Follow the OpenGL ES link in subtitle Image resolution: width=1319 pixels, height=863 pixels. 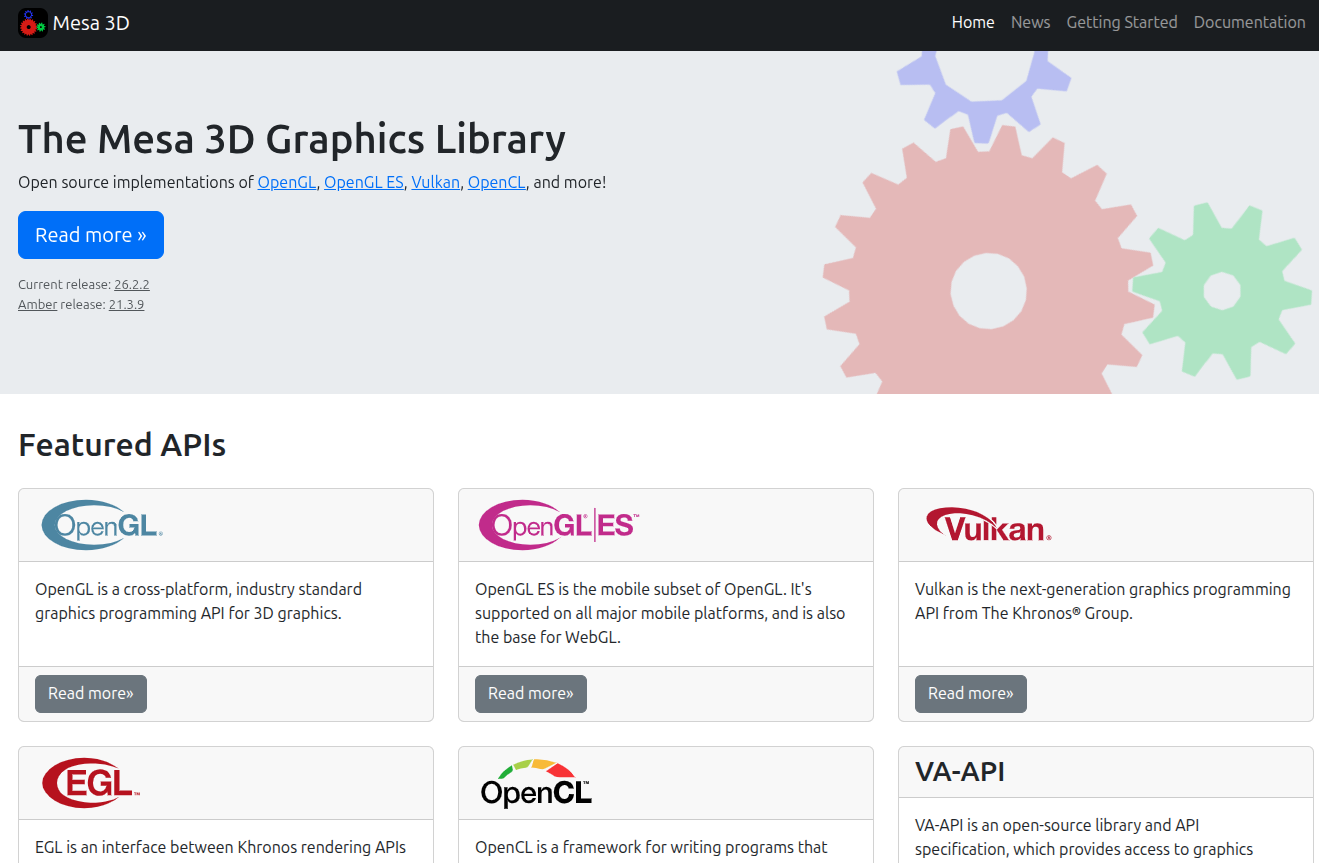tap(364, 182)
